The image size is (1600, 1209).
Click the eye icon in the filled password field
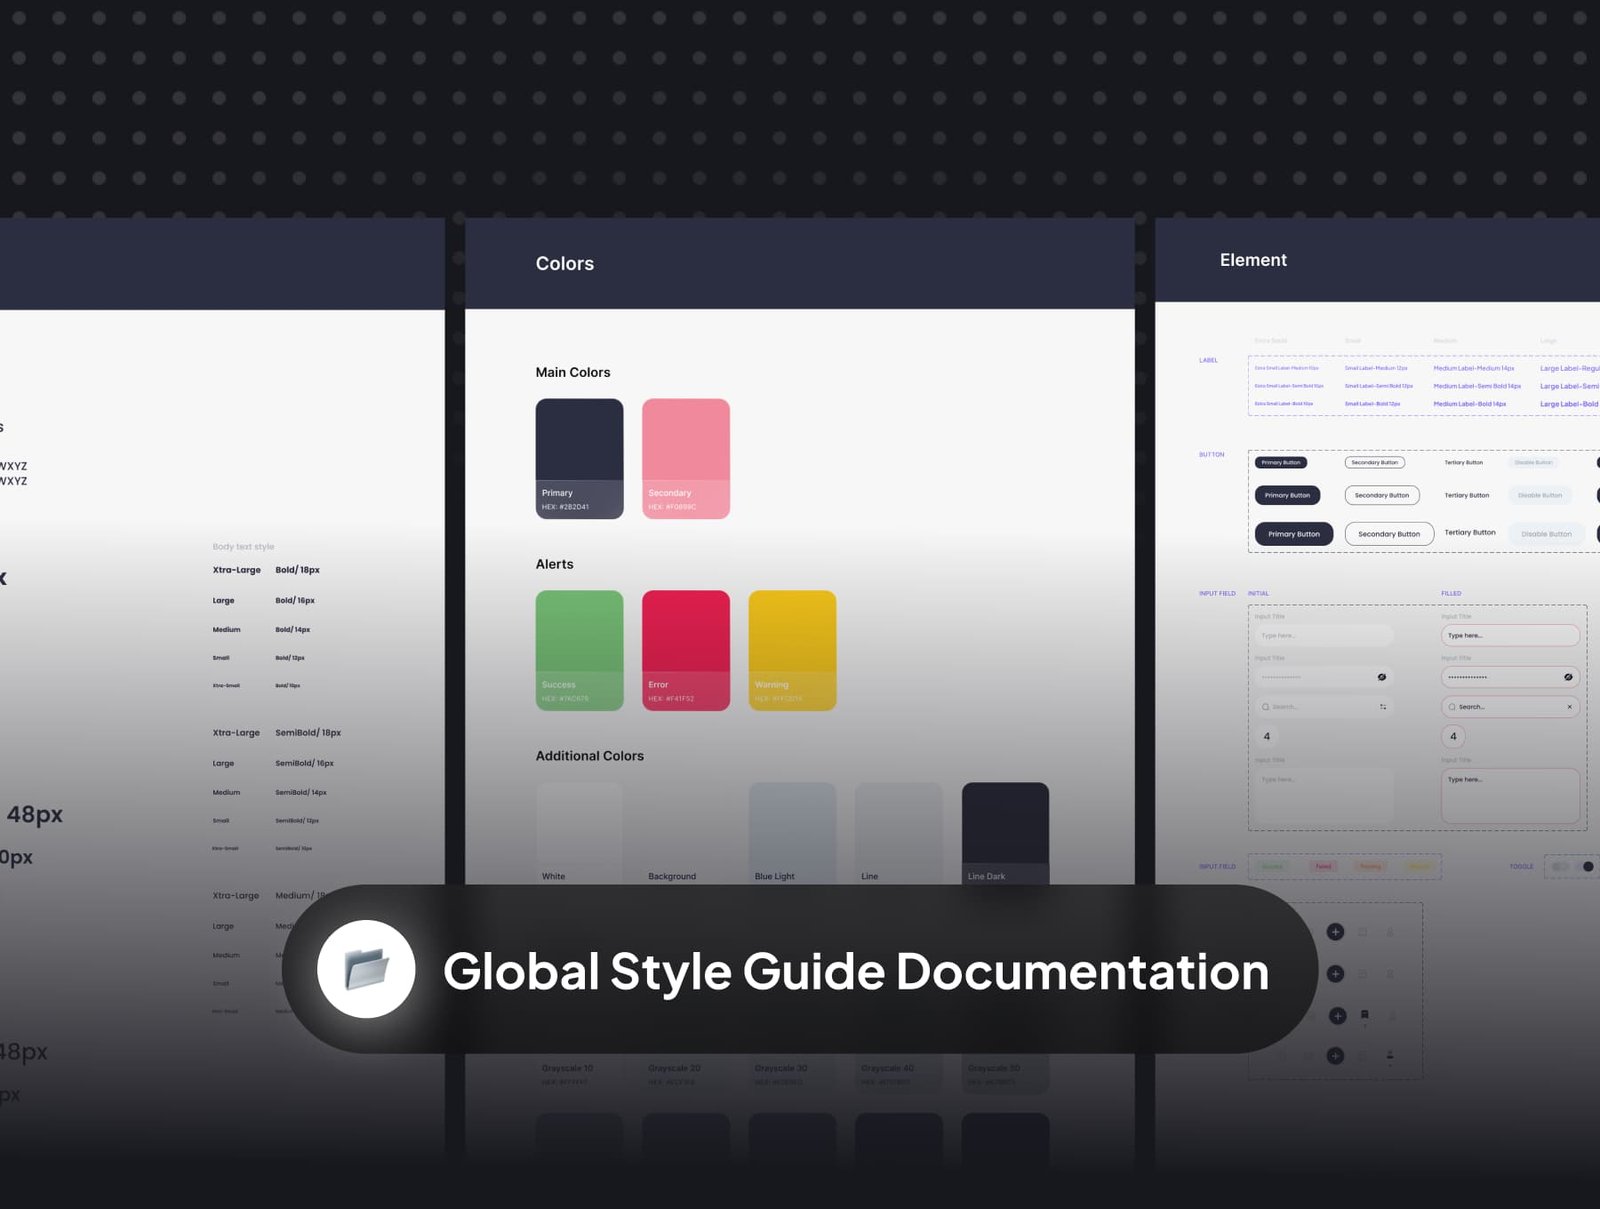1568,677
